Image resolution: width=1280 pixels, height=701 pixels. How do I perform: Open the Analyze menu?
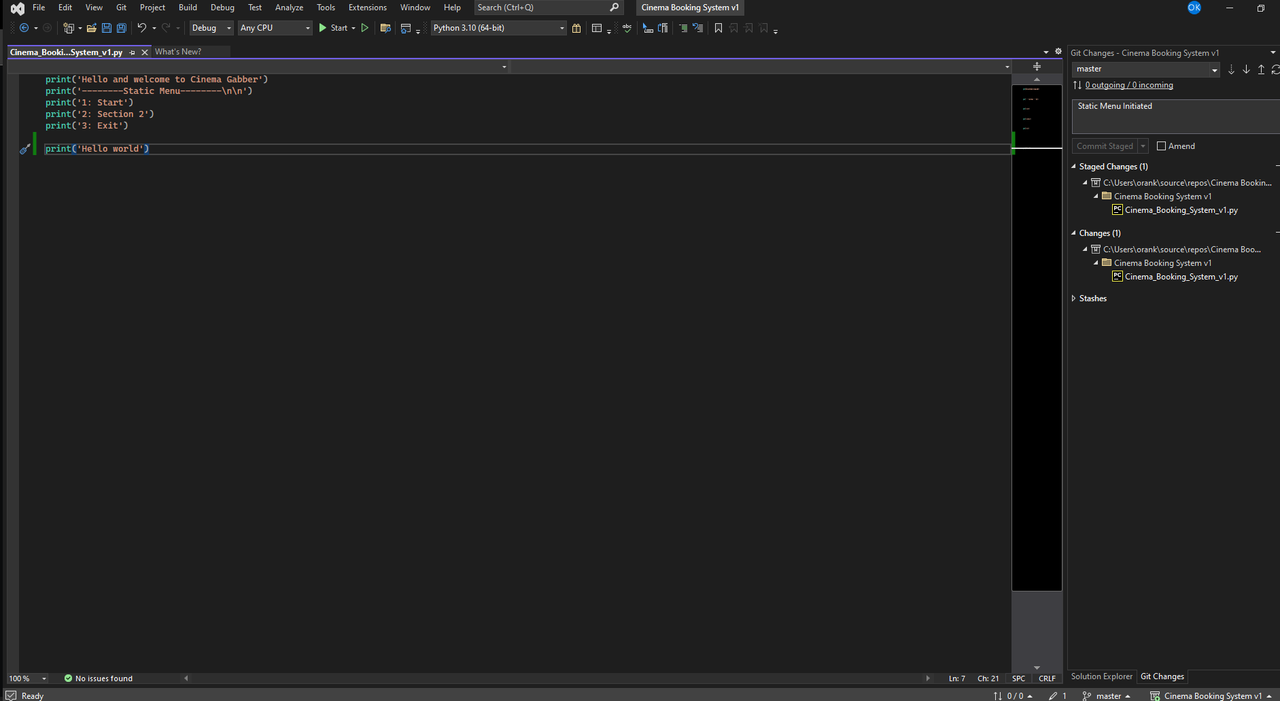click(x=289, y=7)
